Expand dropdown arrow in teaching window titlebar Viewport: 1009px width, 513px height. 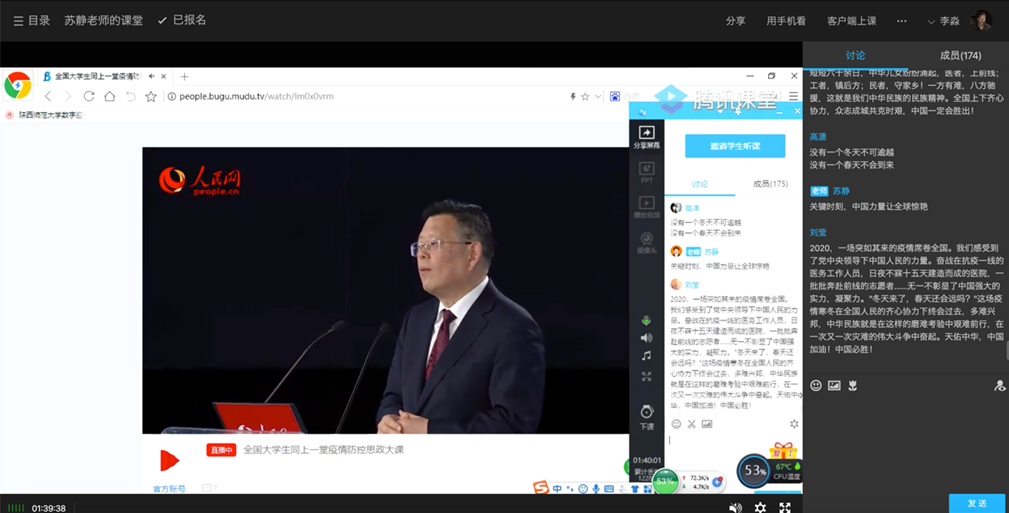720,112
